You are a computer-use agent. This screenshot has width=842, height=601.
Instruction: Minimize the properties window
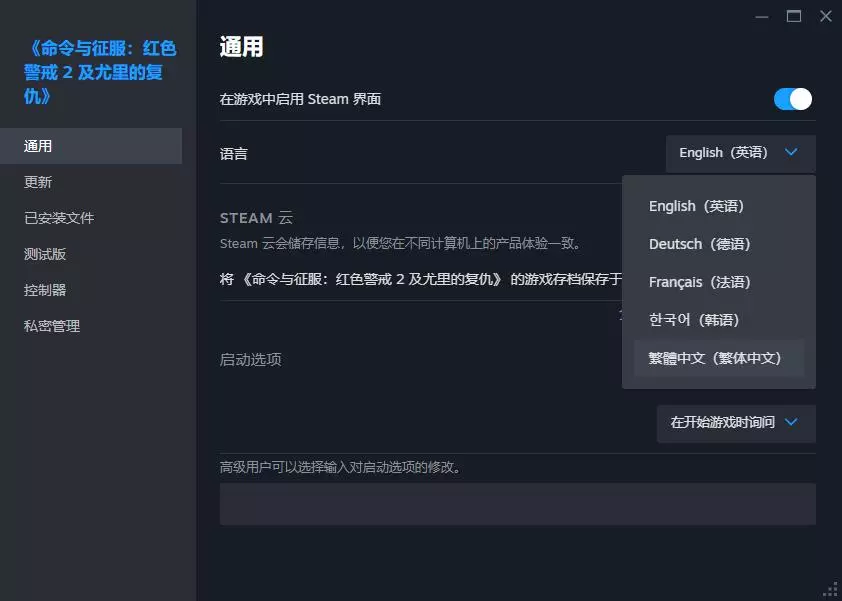tap(761, 17)
